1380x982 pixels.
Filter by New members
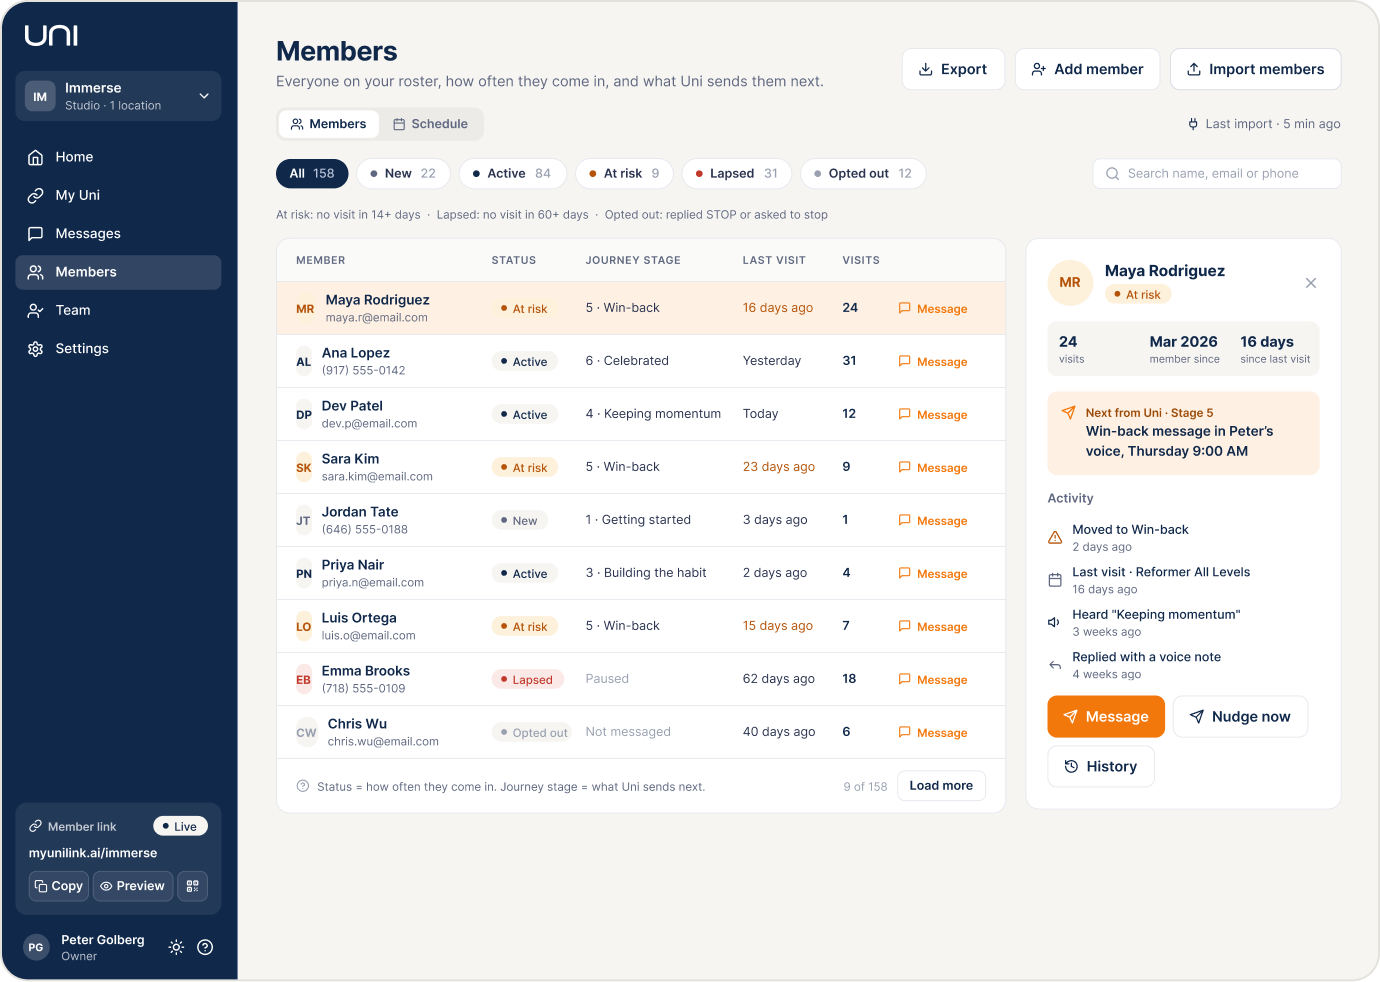pos(403,173)
